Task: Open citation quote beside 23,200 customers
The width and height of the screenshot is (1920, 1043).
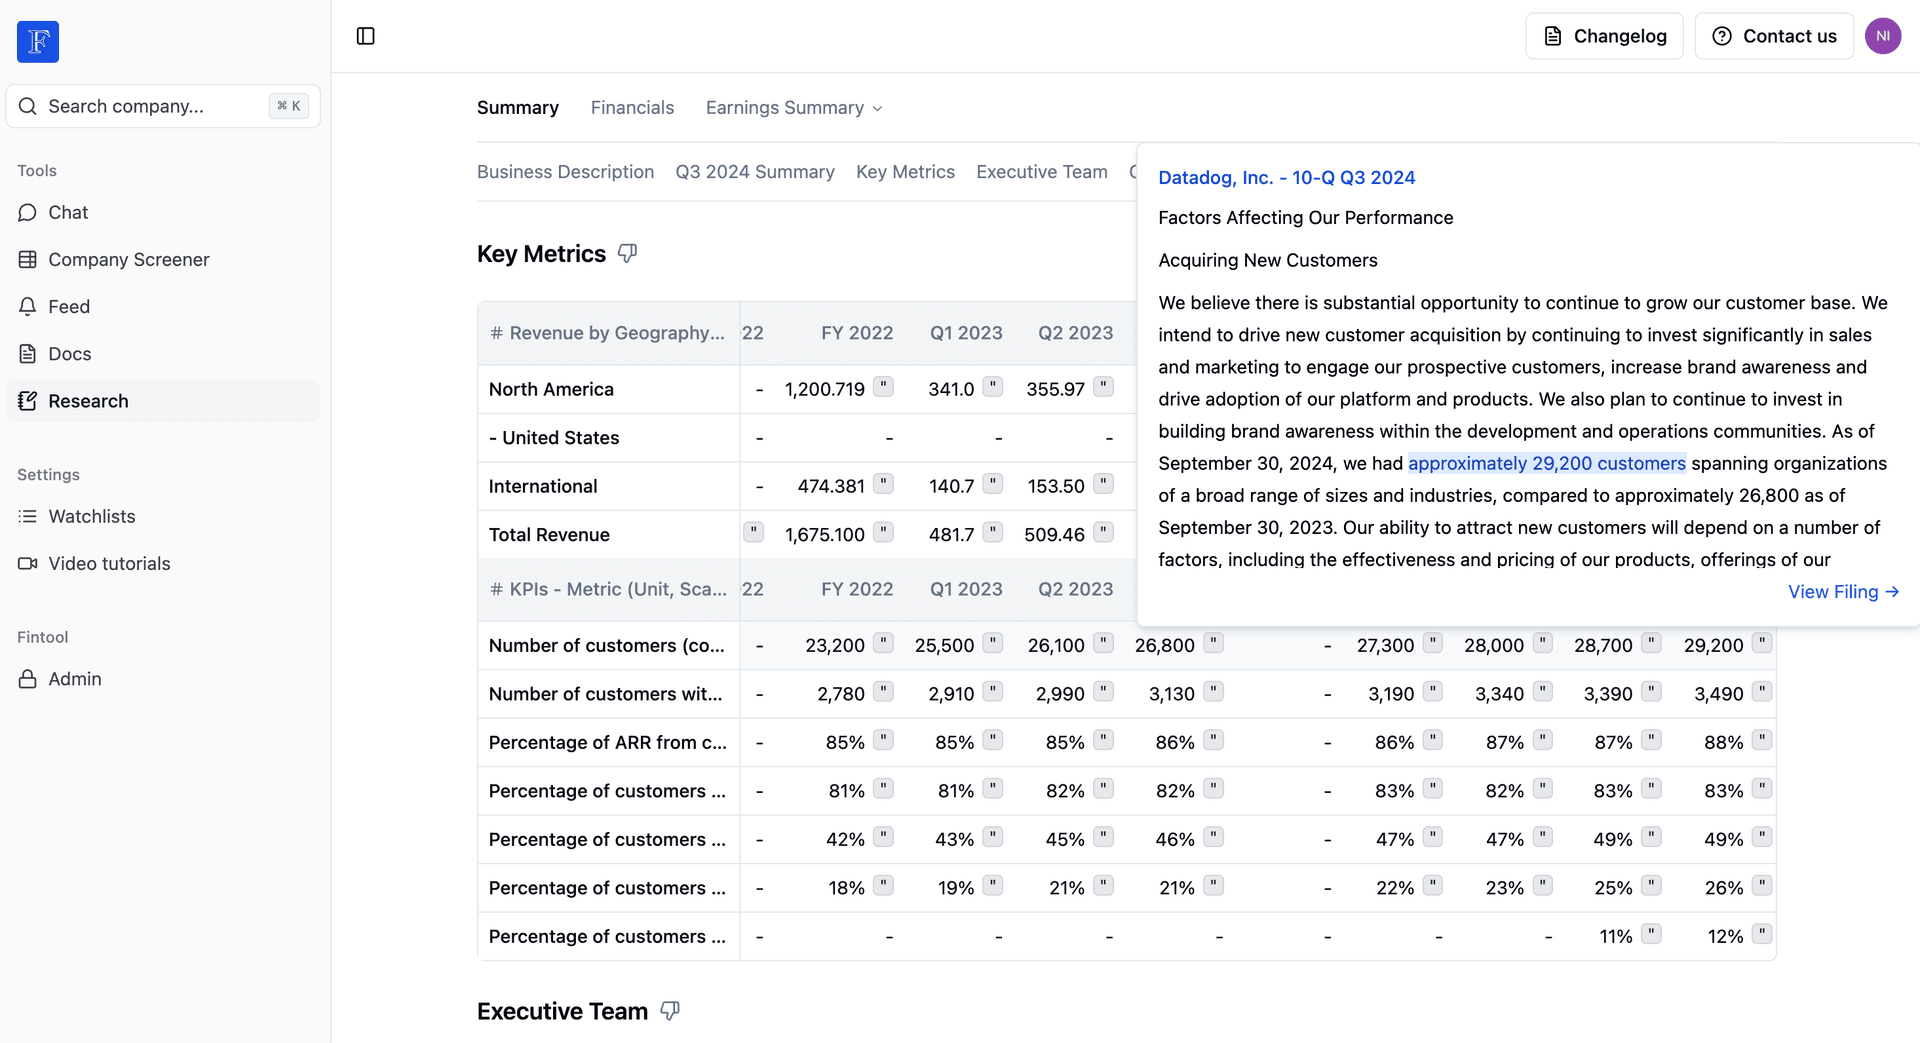Action: [883, 643]
